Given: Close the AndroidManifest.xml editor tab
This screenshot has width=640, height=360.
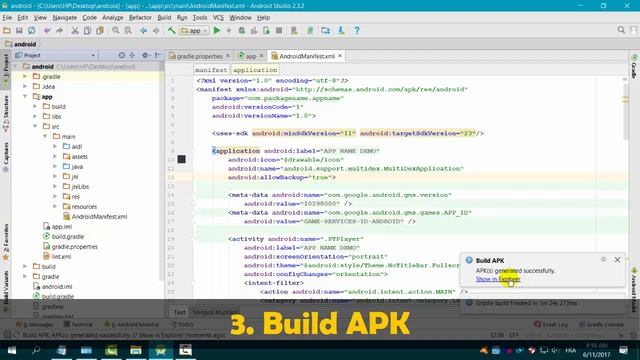Looking at the screenshot, I should point(340,56).
